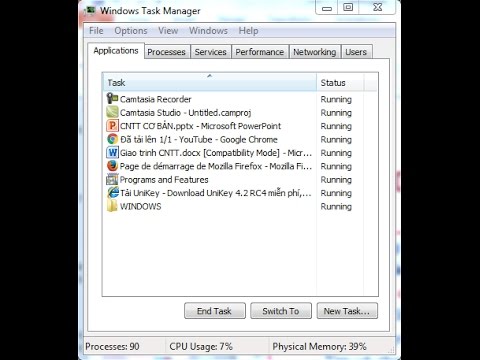Open the View menu
The image size is (480, 360).
coord(168,31)
